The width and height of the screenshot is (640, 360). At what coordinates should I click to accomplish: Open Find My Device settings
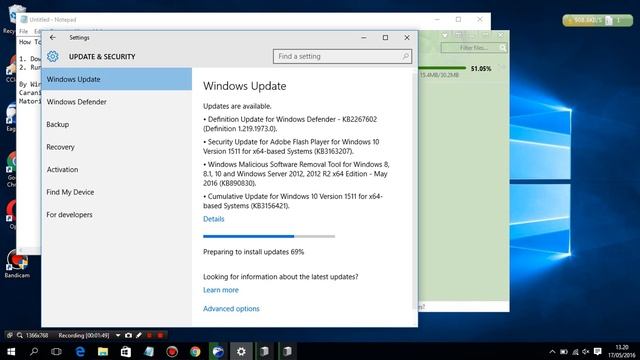point(117,192)
